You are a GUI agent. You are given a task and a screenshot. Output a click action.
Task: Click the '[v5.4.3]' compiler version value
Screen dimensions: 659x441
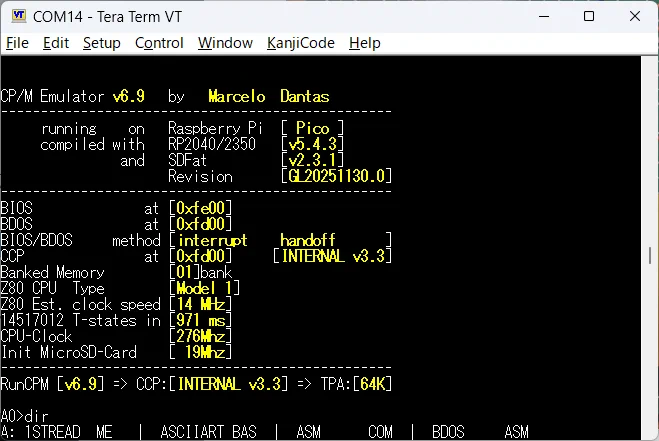point(313,144)
